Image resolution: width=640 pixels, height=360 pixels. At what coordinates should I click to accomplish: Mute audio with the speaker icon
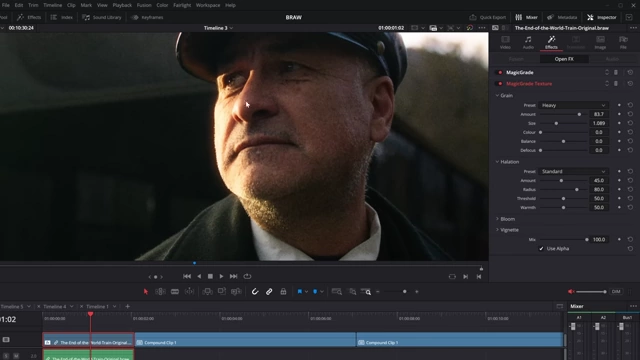pos(571,291)
